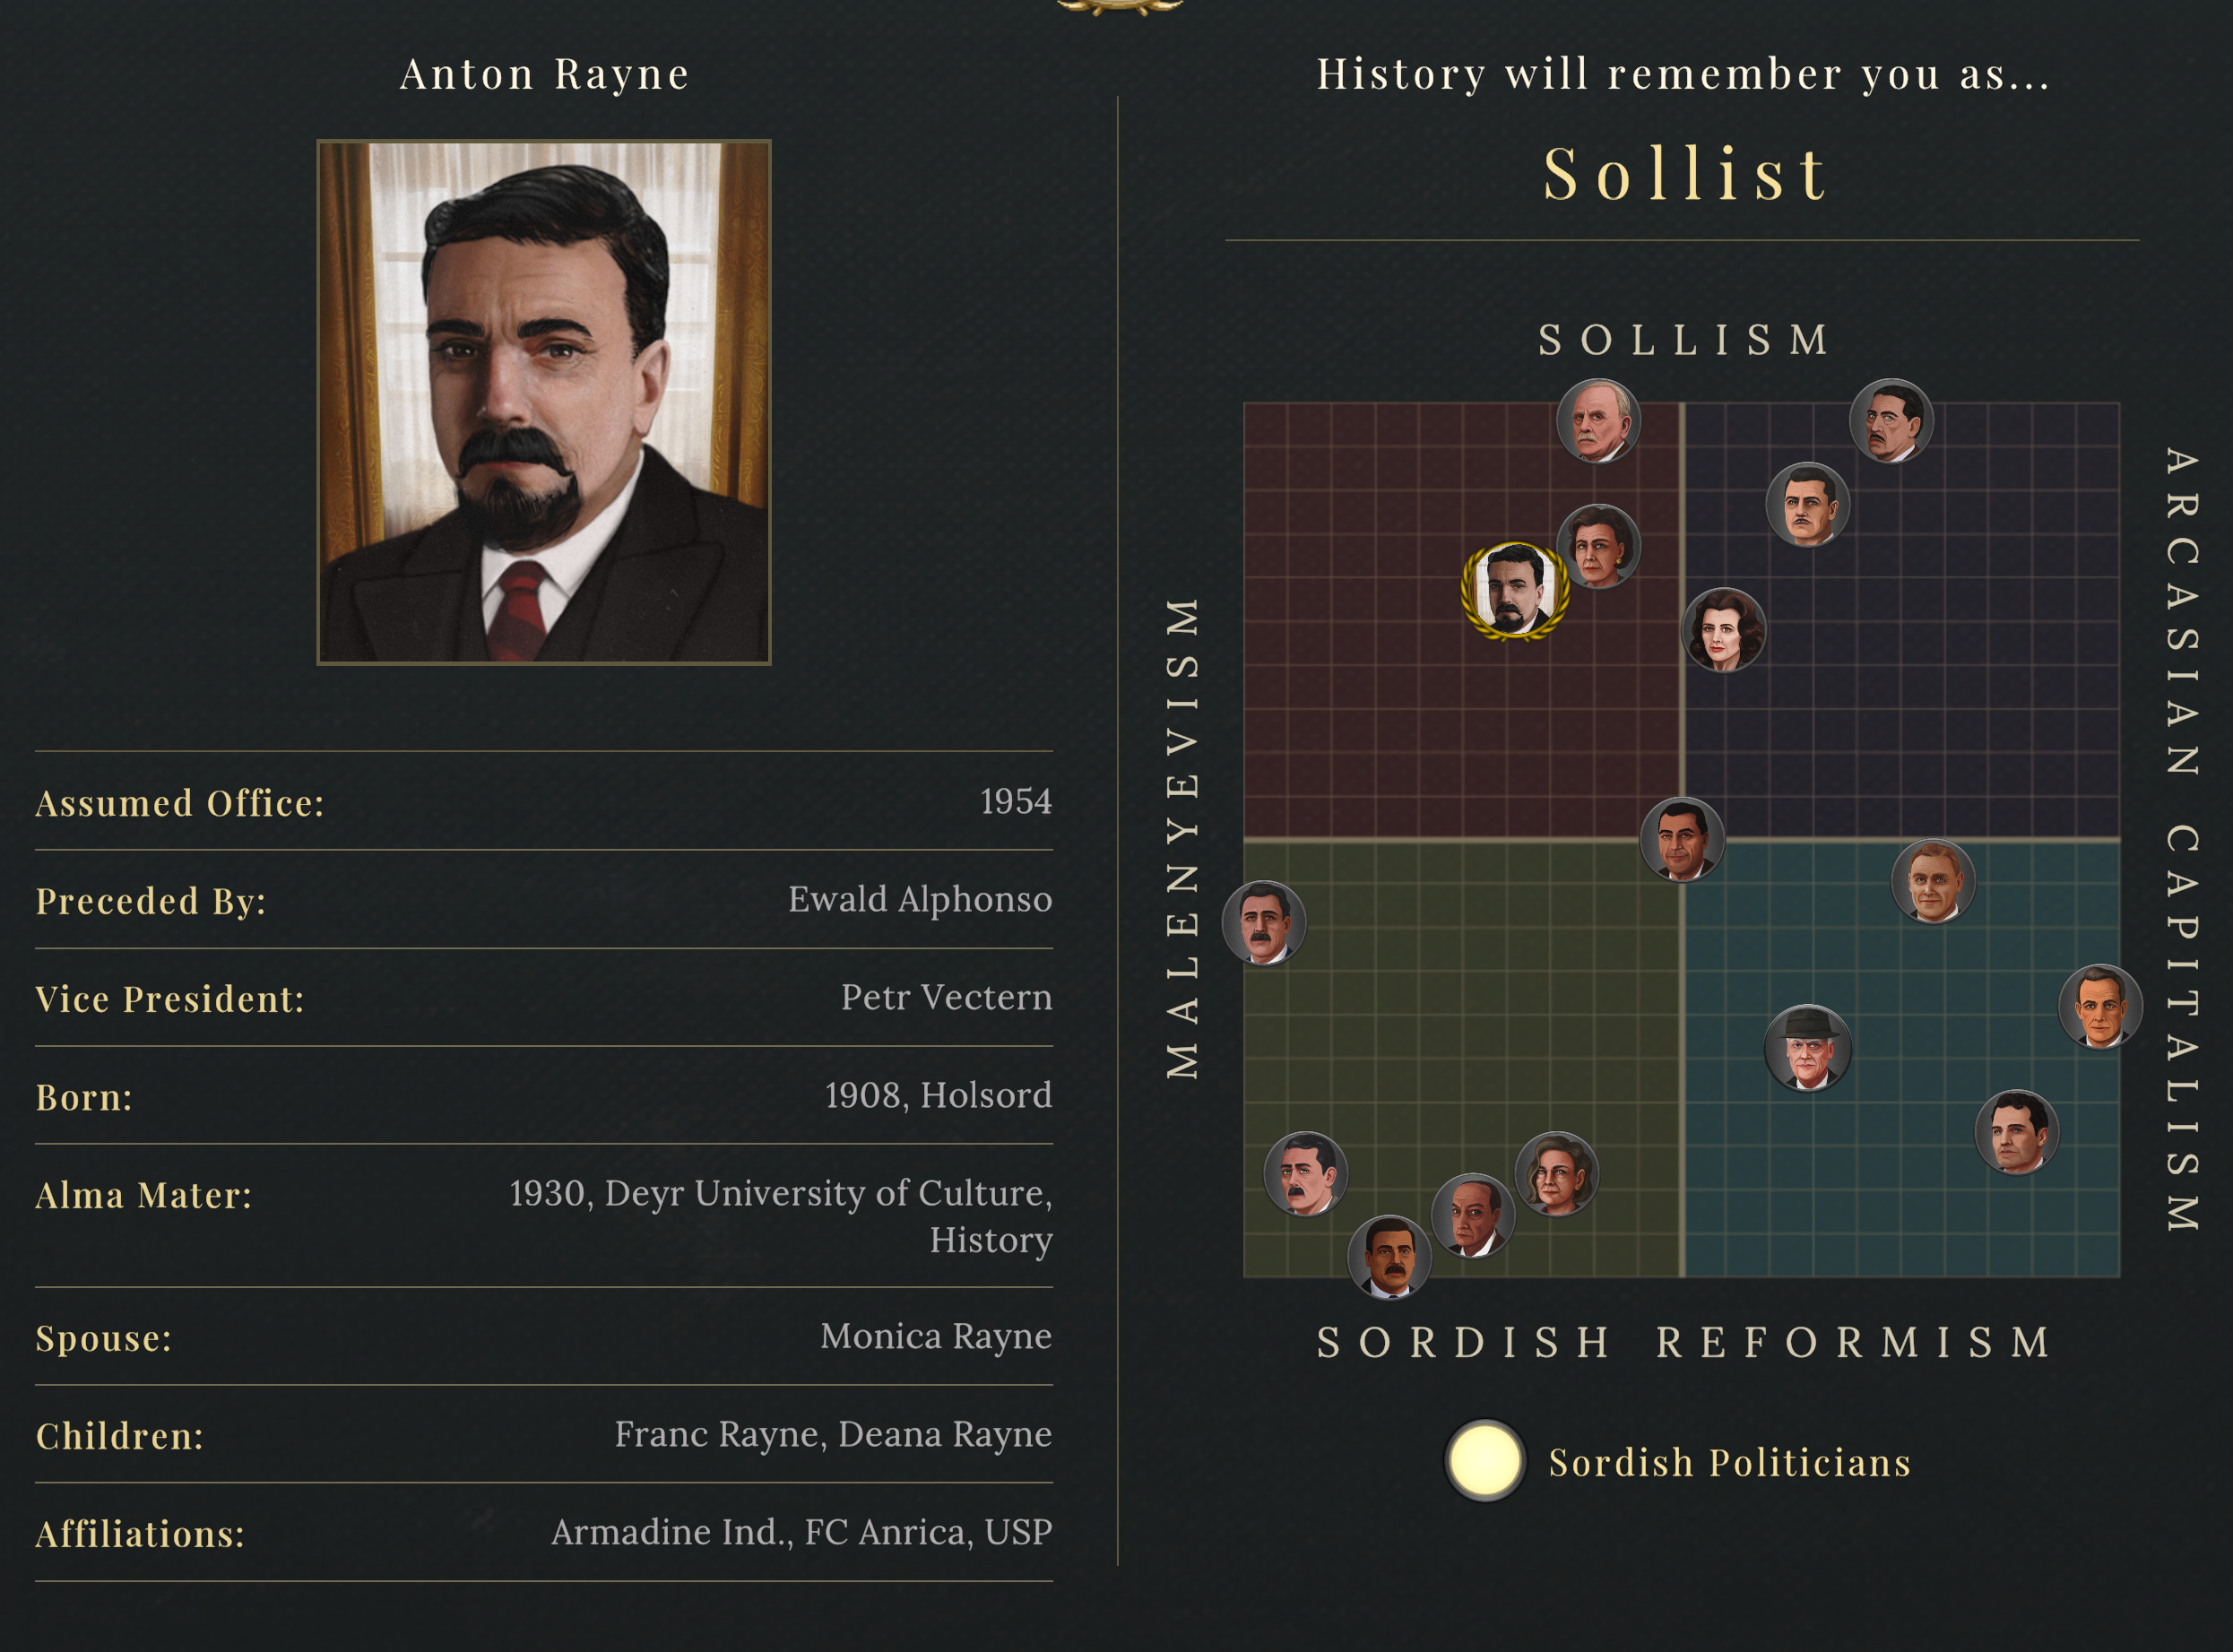Click Anton Rayne's large portrait
Viewport: 2233px width, 1652px height.
point(544,402)
